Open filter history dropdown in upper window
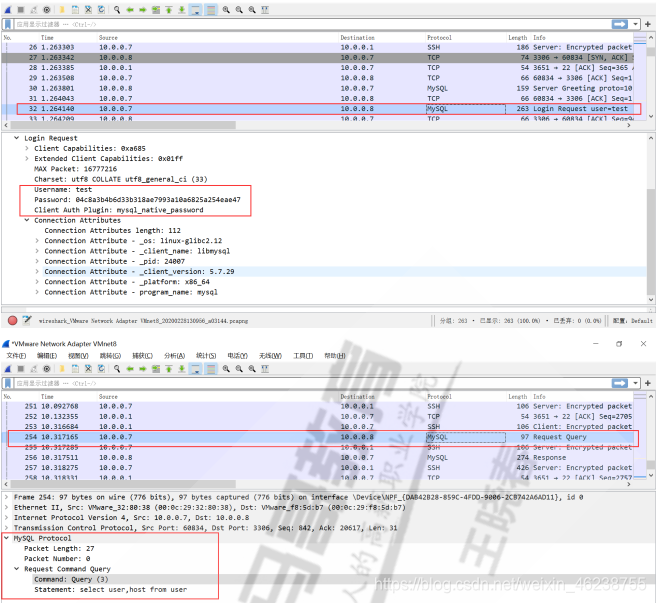The image size is (656, 603). pos(636,24)
